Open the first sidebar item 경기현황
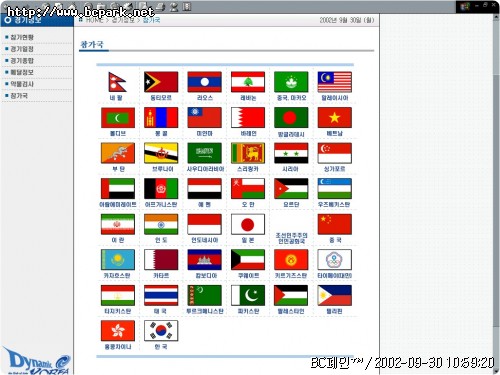 (22, 37)
